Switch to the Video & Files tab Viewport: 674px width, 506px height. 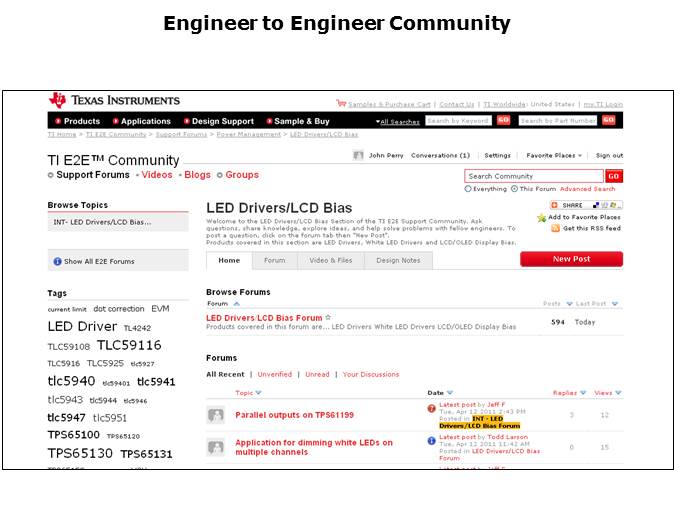(x=329, y=260)
